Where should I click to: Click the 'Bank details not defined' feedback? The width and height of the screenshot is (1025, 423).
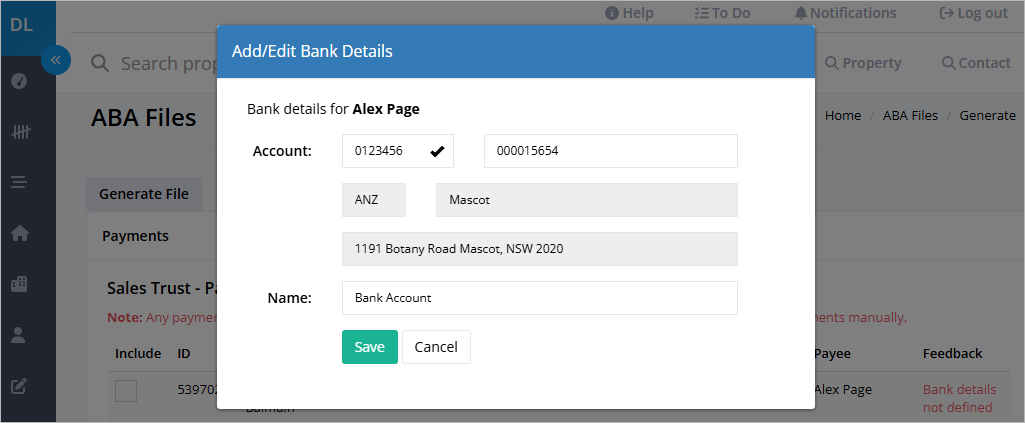tap(959, 398)
